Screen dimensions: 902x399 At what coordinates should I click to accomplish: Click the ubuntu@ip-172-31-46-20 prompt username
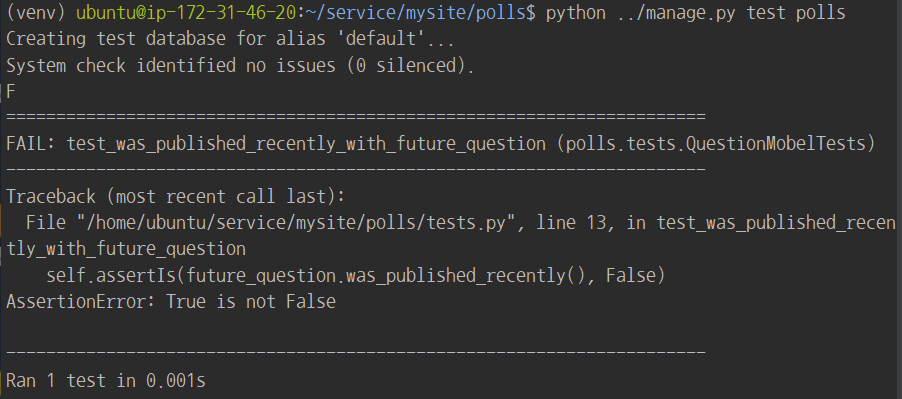187,13
